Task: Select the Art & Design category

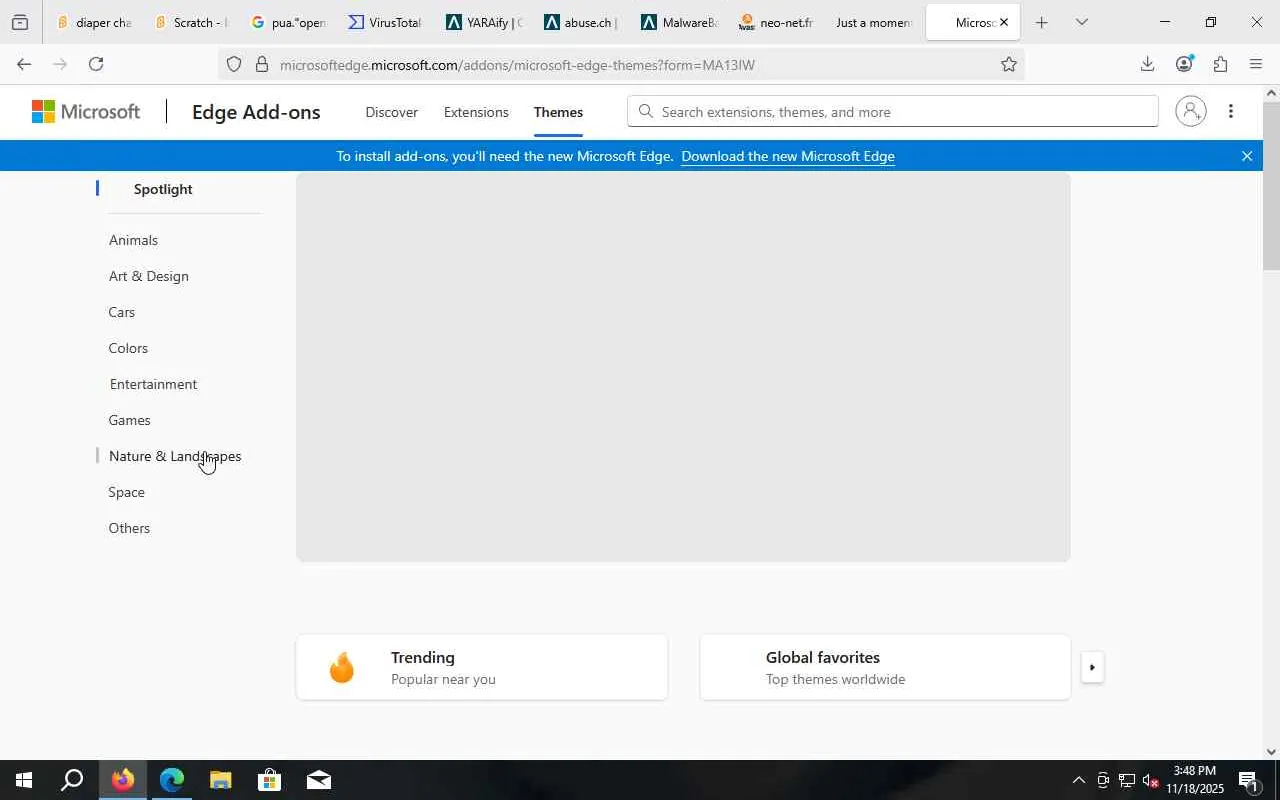Action: 149,276
